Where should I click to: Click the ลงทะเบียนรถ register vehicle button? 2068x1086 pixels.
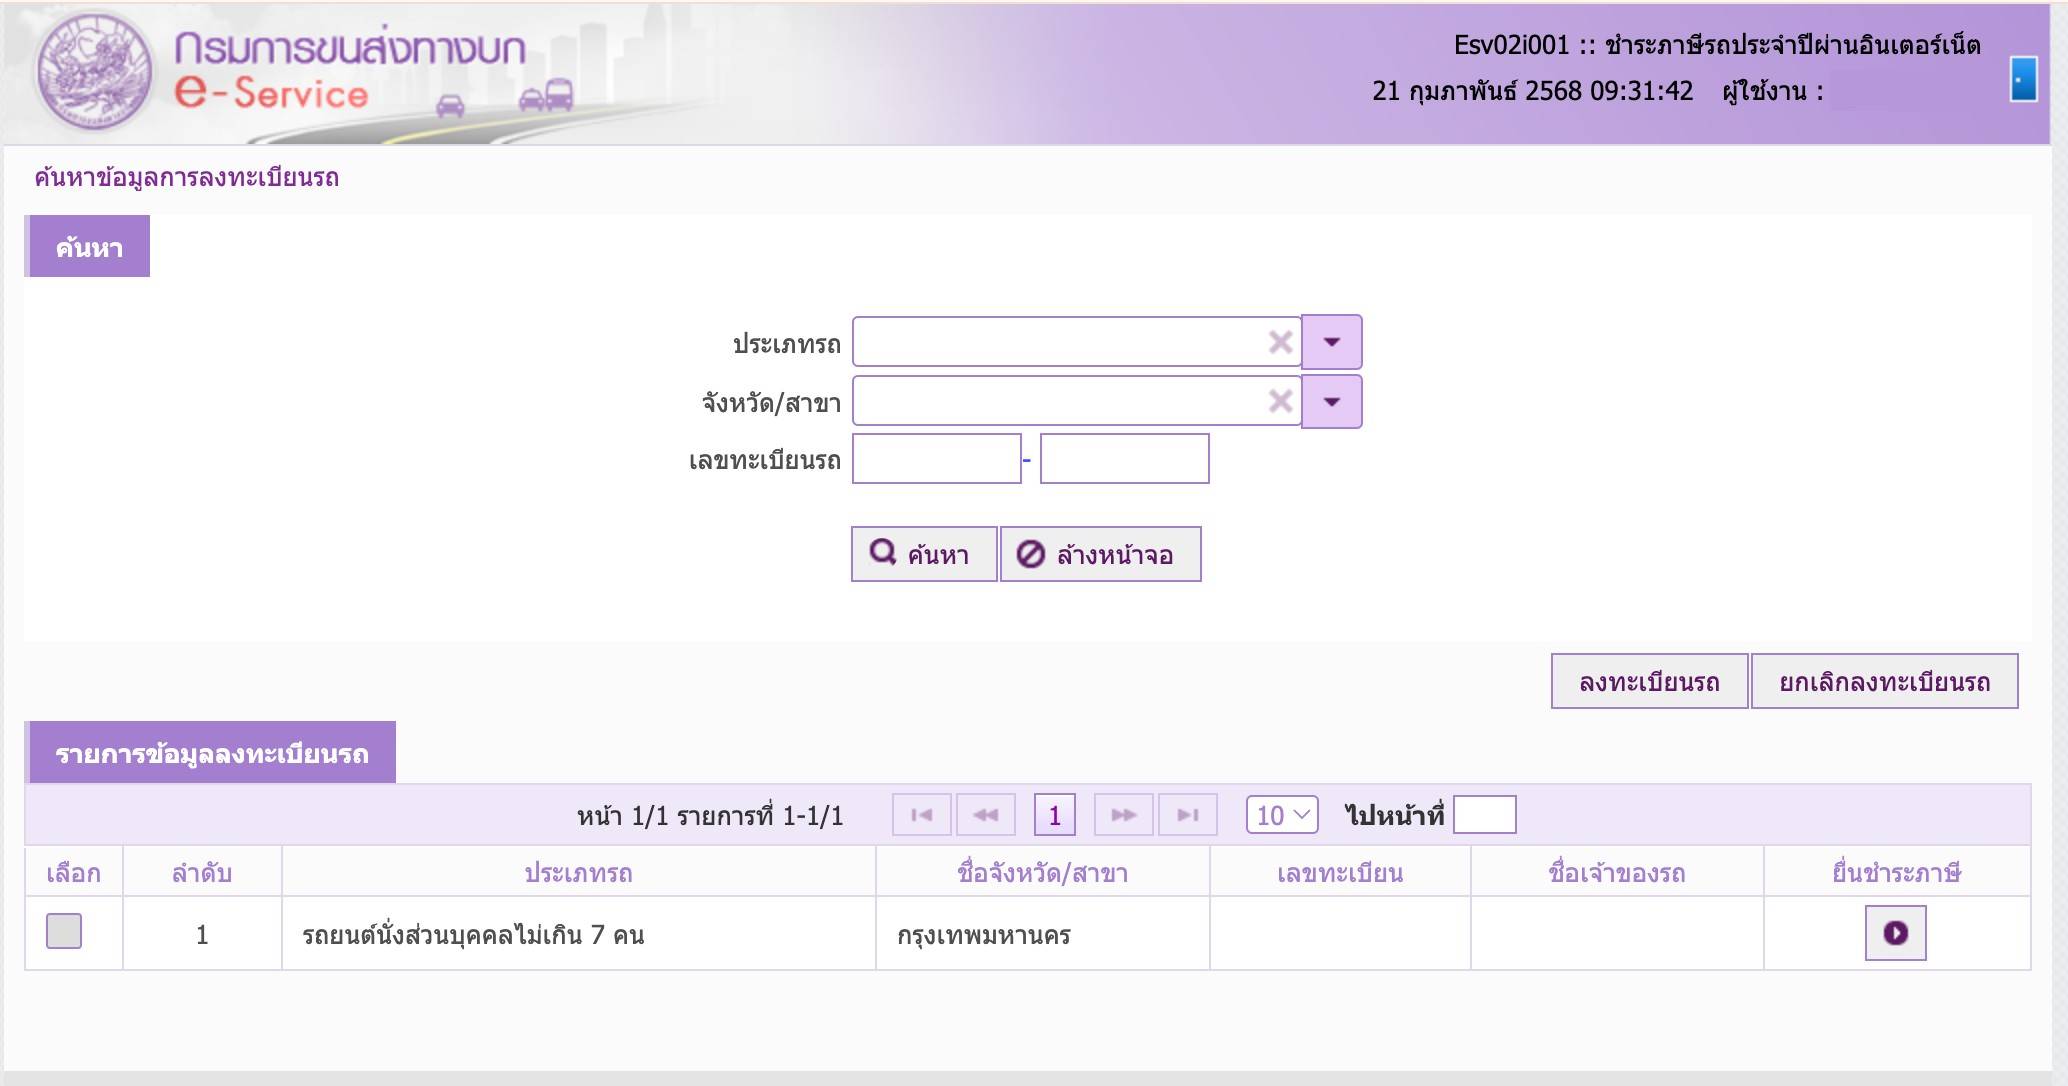[1649, 682]
